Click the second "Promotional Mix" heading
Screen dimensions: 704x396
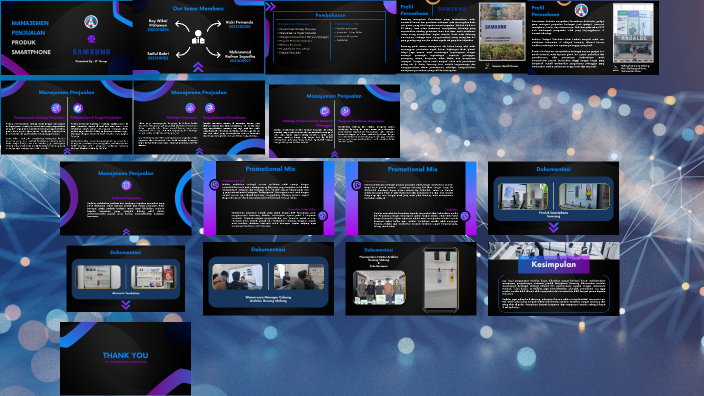click(x=413, y=169)
